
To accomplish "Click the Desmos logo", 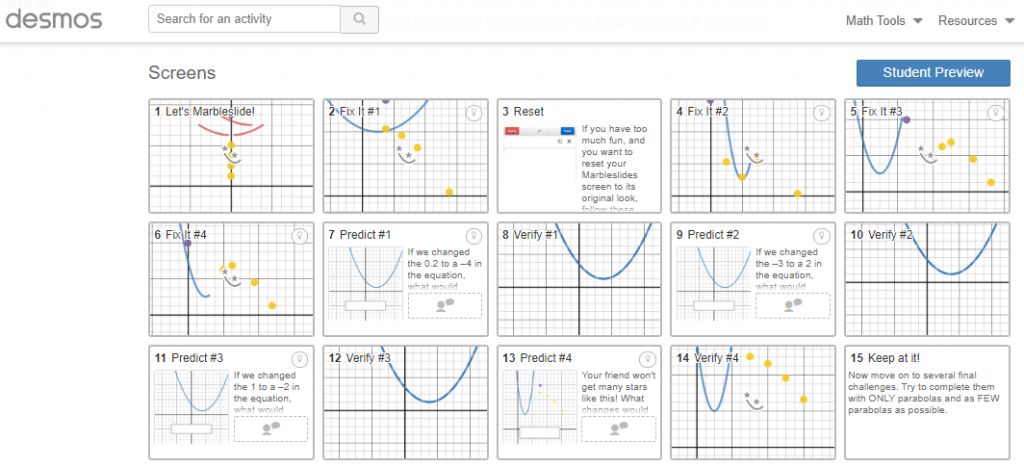I will coord(54,19).
